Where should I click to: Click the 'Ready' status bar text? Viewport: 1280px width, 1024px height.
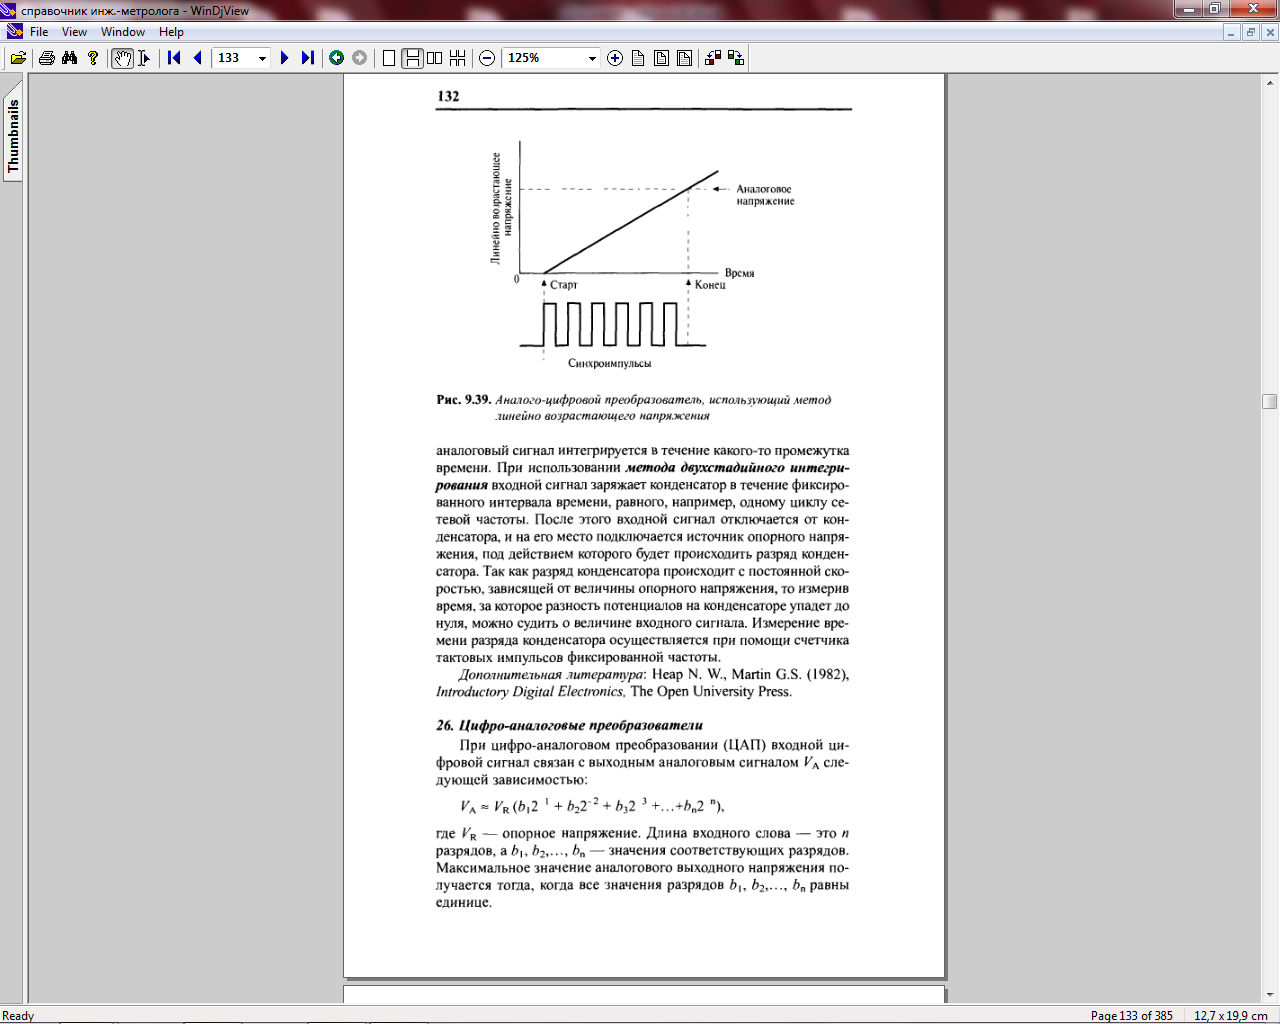coord(18,1015)
